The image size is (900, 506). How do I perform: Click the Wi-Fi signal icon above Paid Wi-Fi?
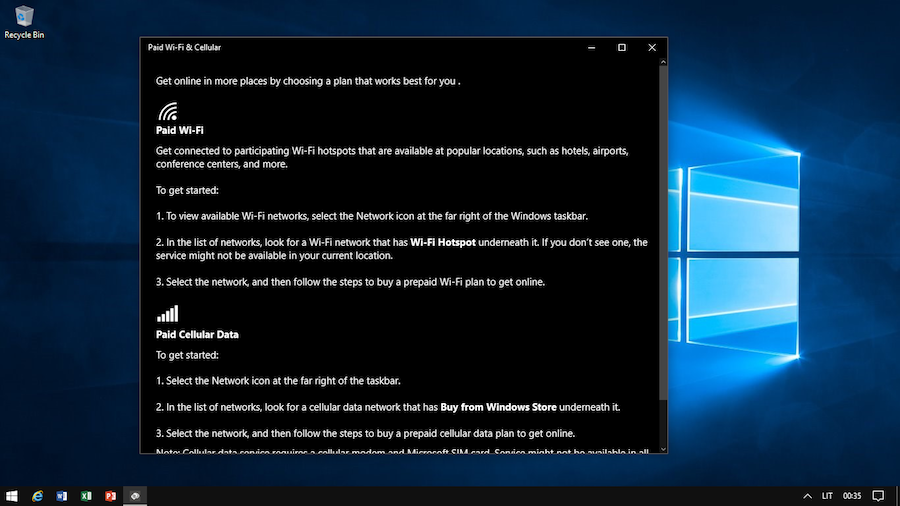pyautogui.click(x=167, y=111)
